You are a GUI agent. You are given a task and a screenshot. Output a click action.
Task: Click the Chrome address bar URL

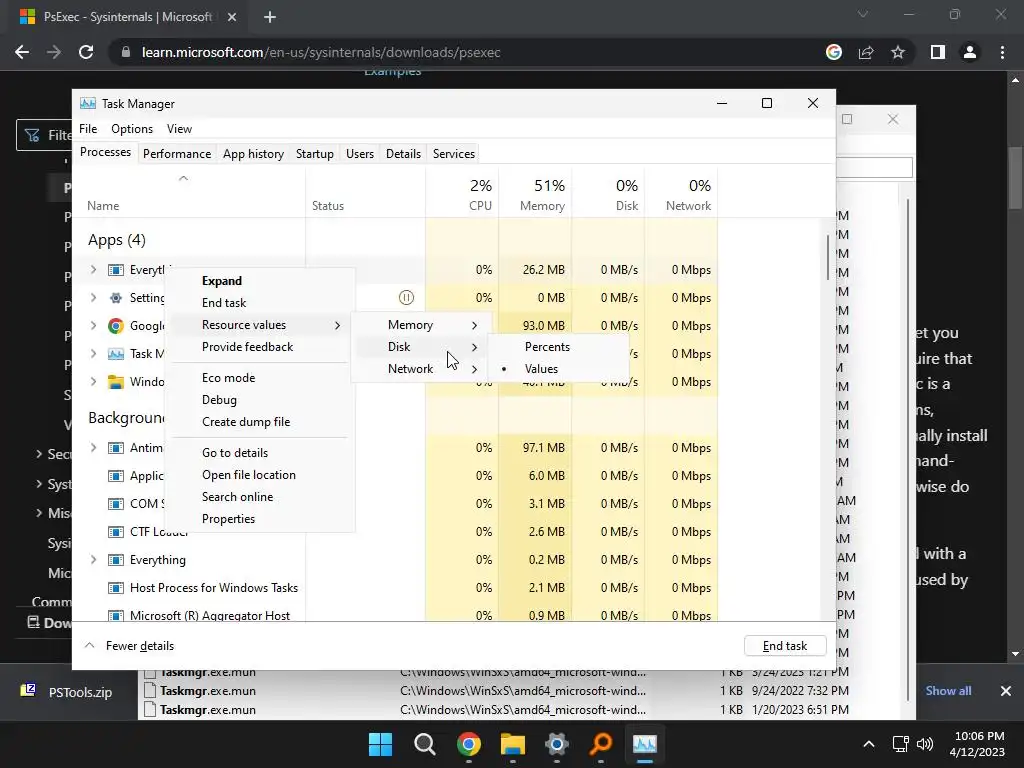[321, 52]
